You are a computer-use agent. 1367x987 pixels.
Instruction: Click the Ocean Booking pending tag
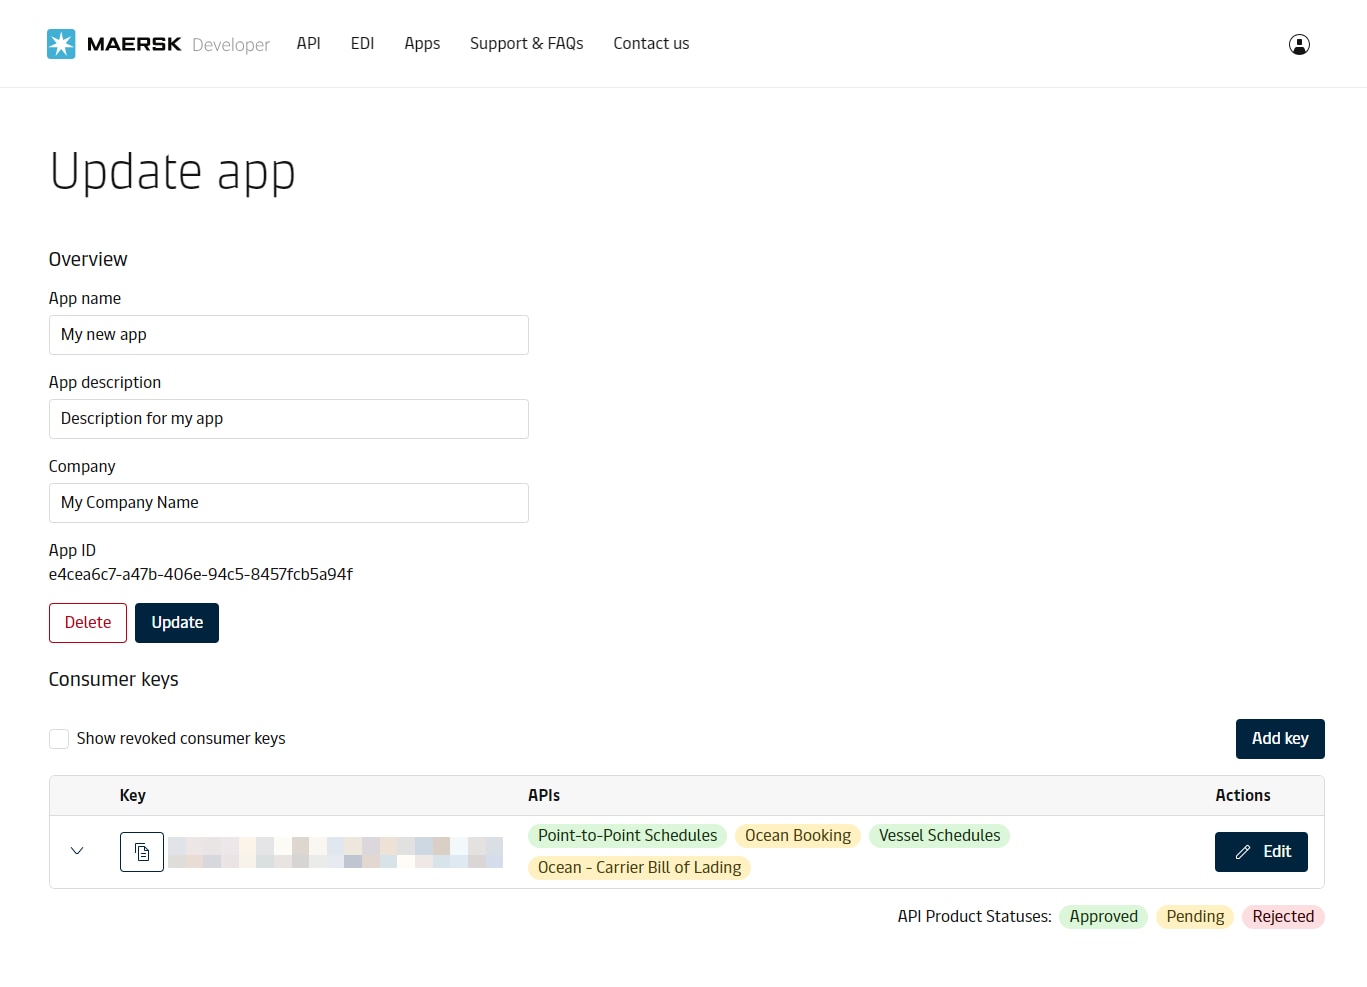click(x=797, y=836)
